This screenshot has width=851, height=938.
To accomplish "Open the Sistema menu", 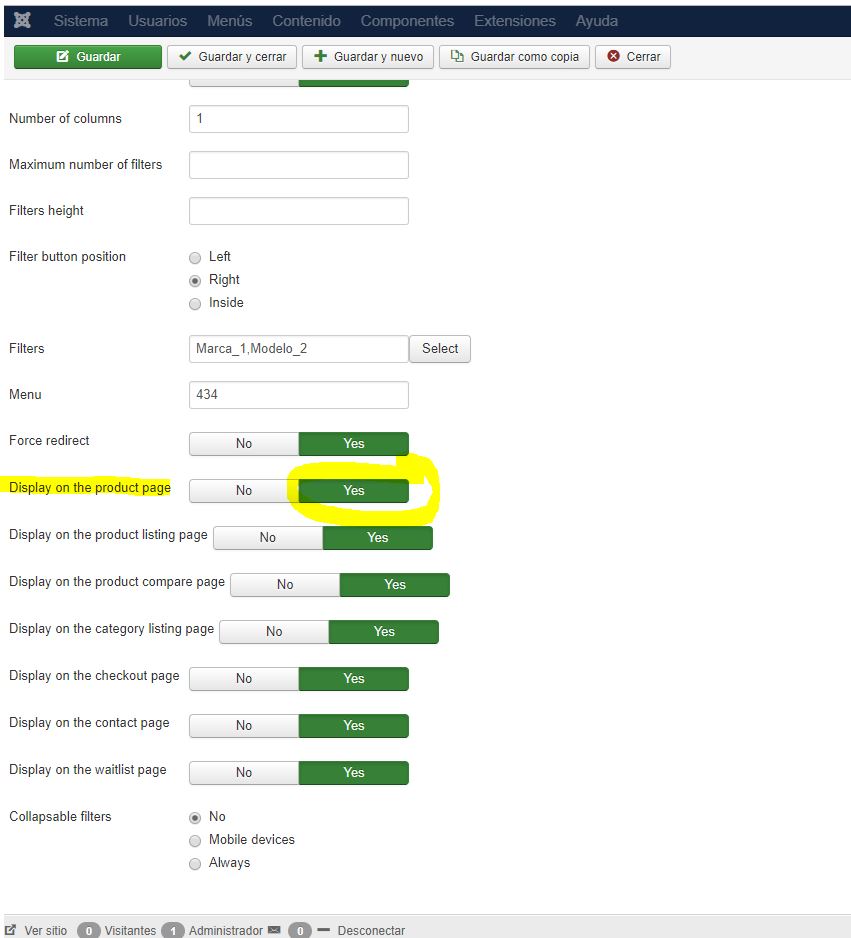I will 81,21.
